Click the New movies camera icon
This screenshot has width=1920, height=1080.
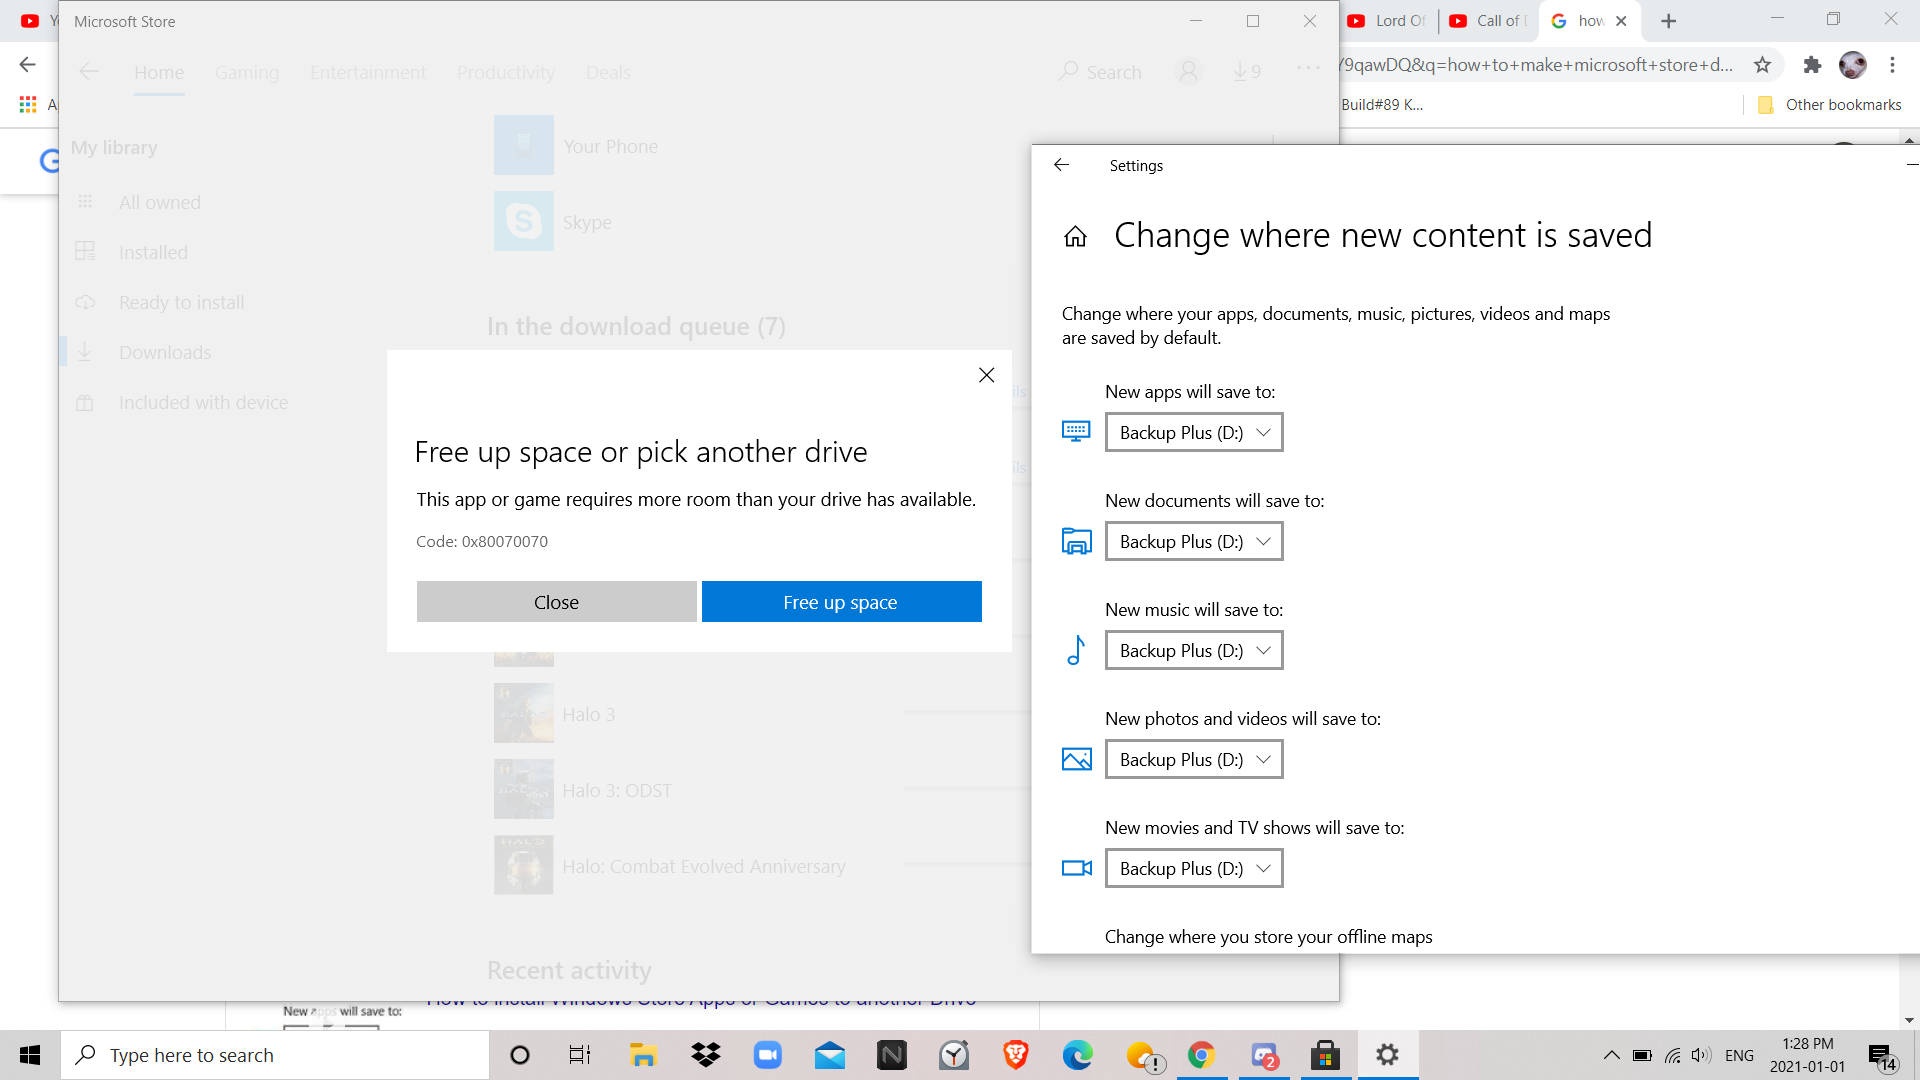click(x=1076, y=868)
